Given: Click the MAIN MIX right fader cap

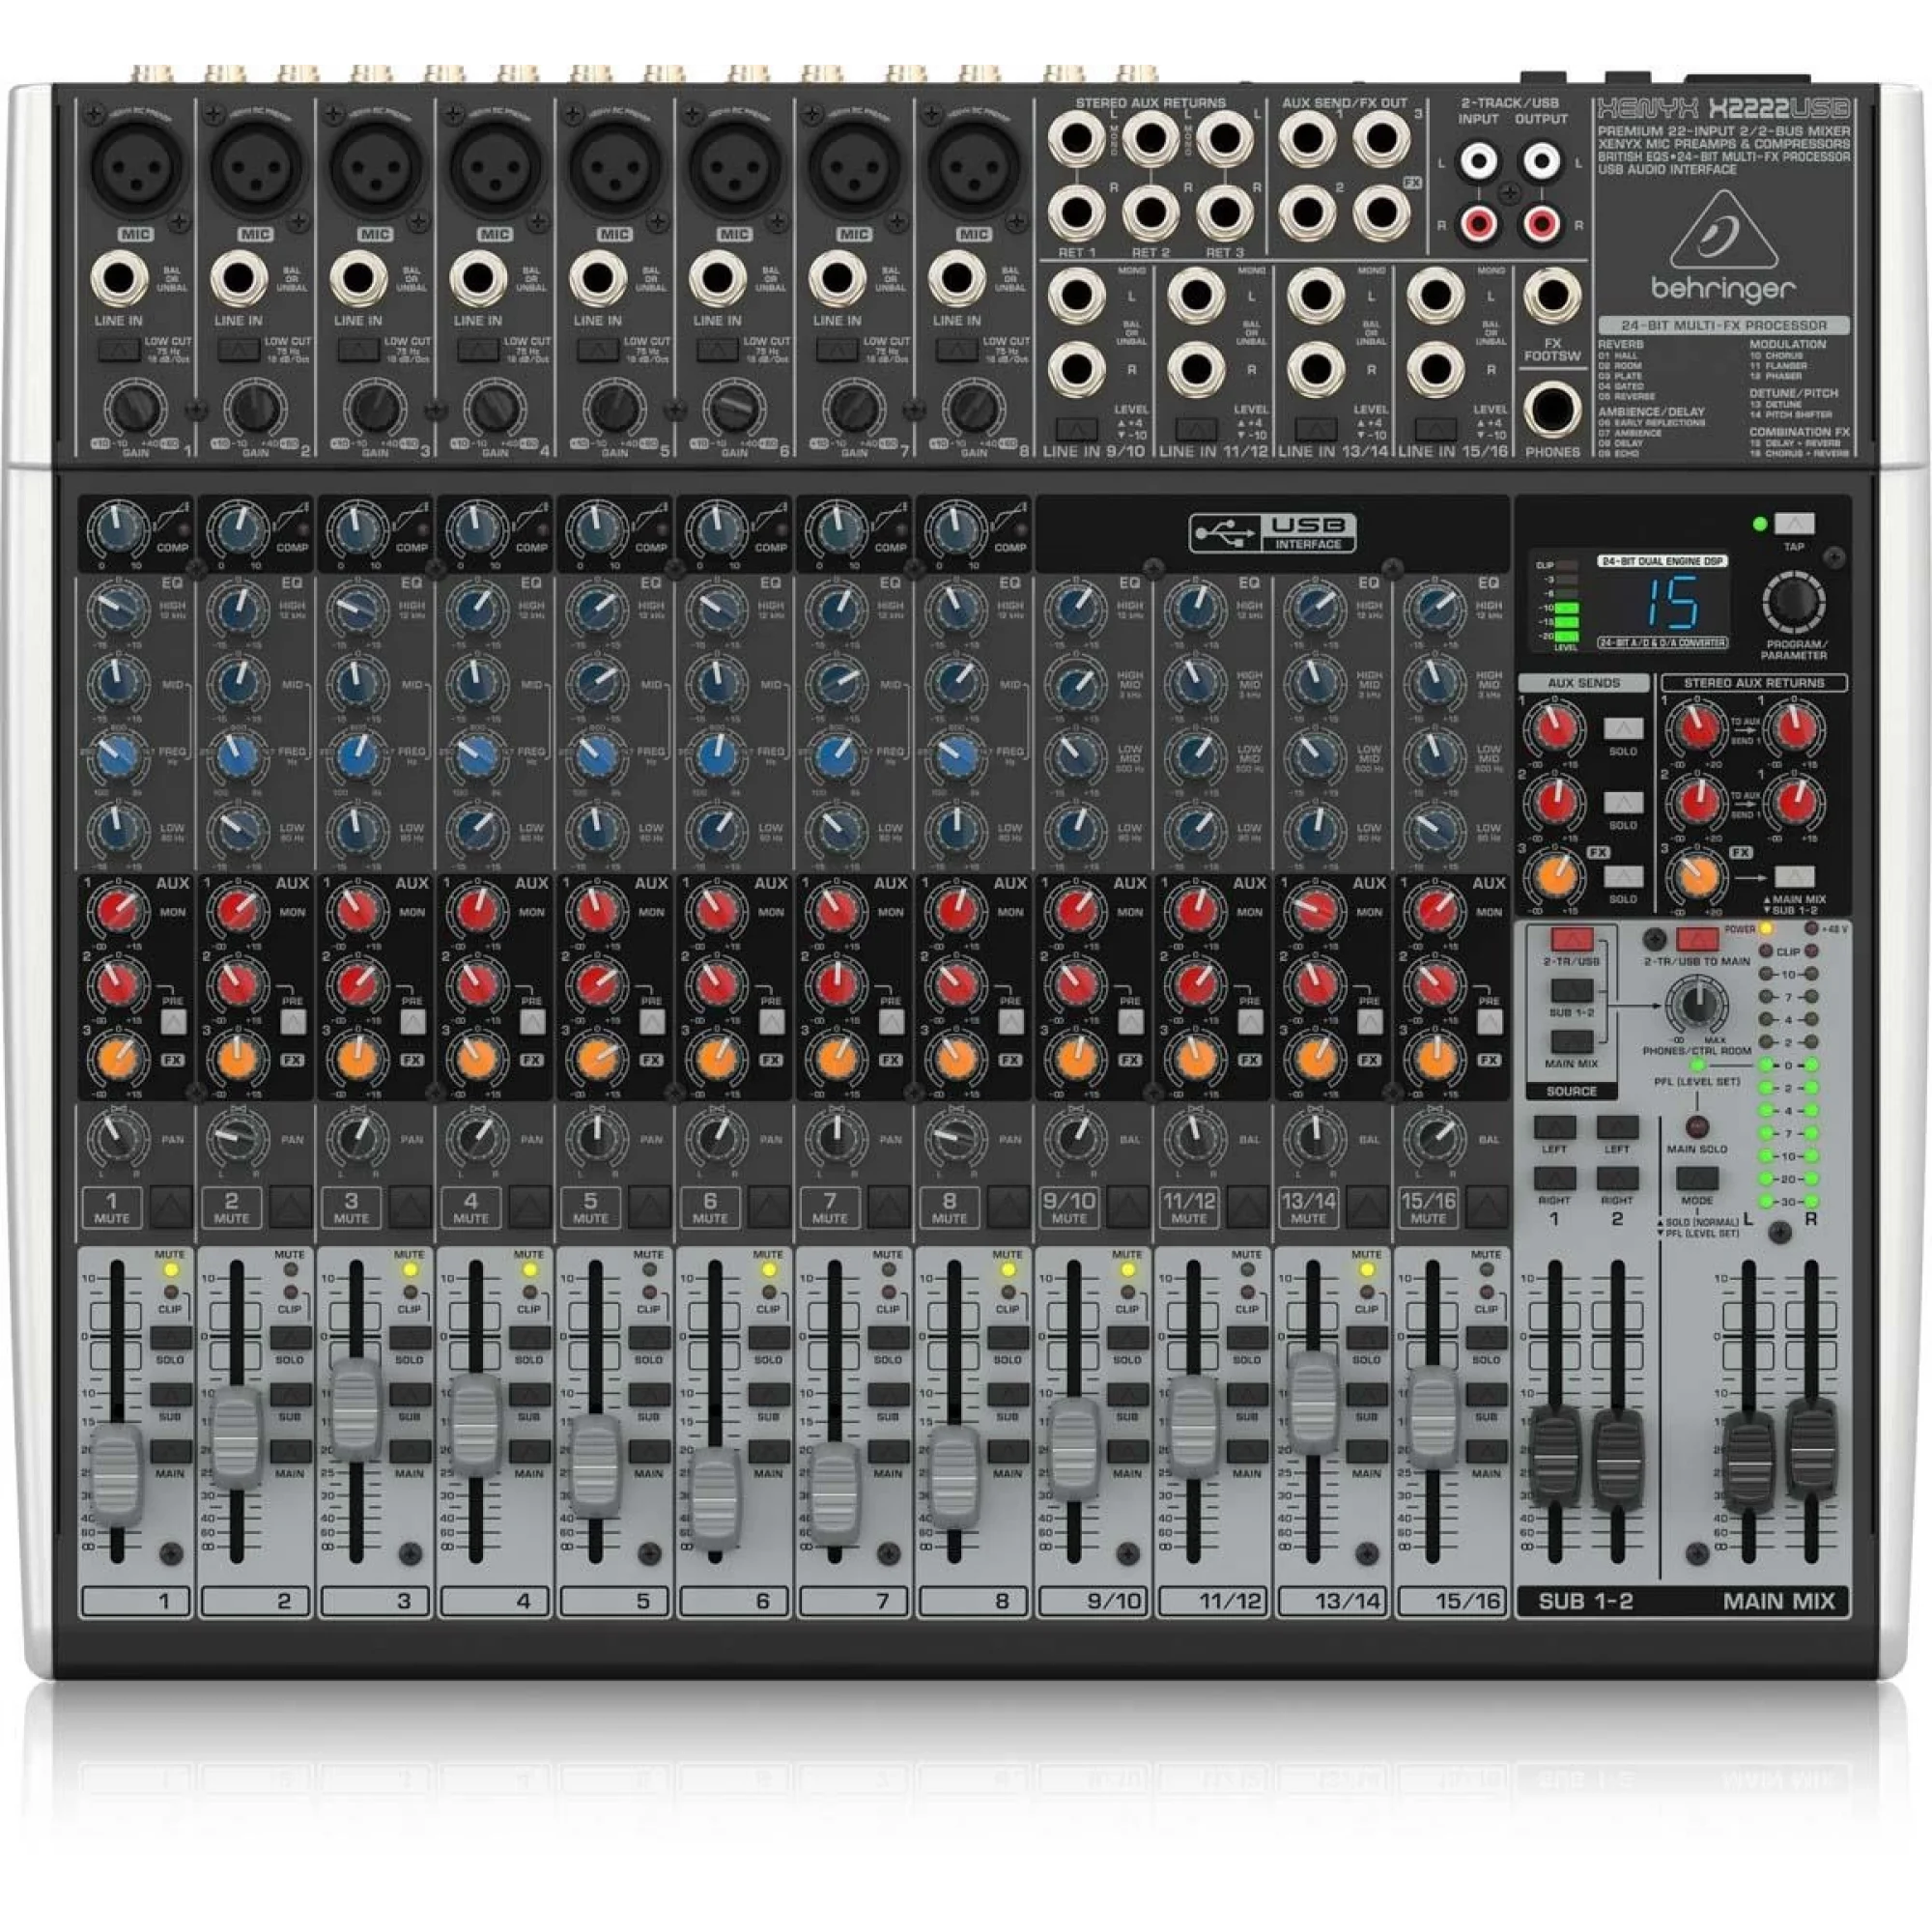Looking at the screenshot, I should (1812, 1448).
